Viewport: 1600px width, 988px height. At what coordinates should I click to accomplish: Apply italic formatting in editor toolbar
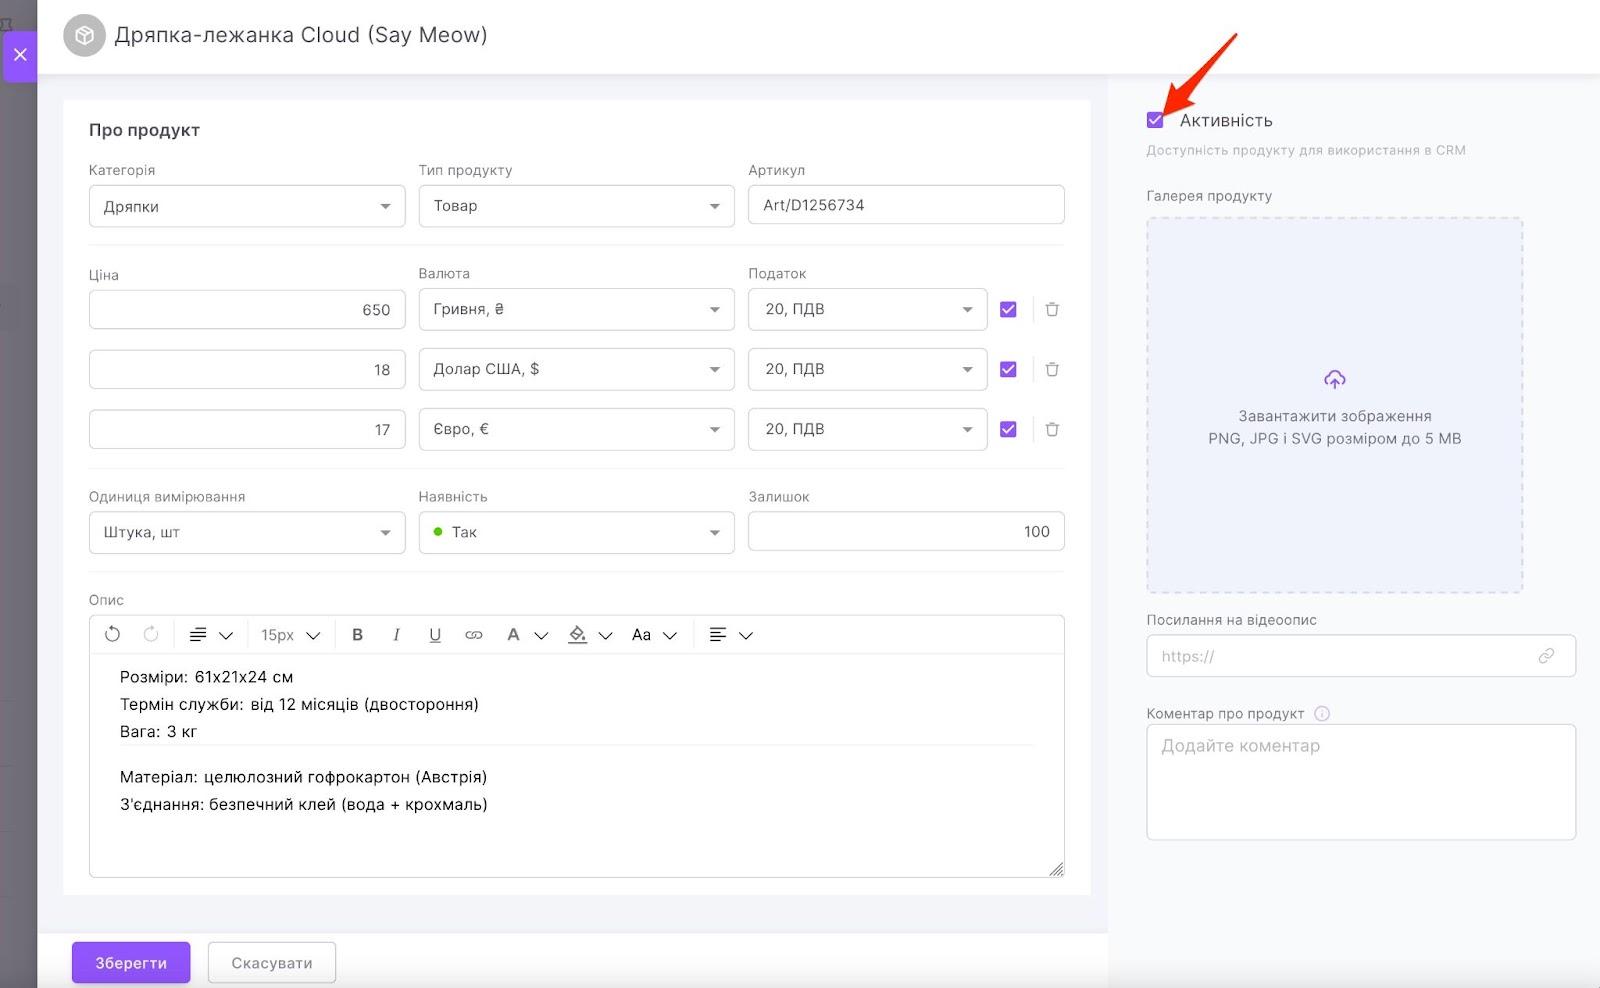point(396,635)
